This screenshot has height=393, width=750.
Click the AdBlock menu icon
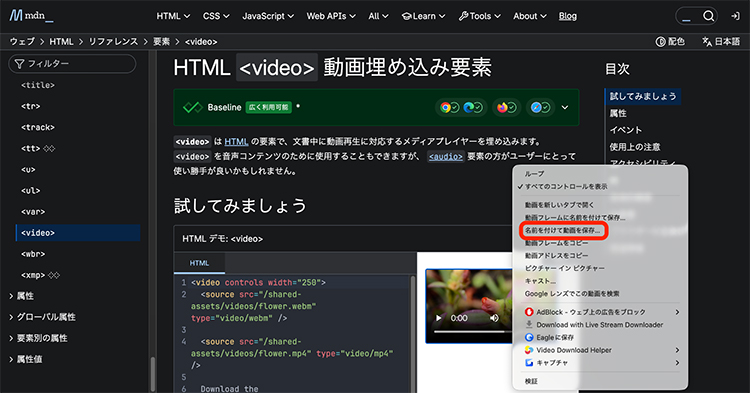(529, 312)
